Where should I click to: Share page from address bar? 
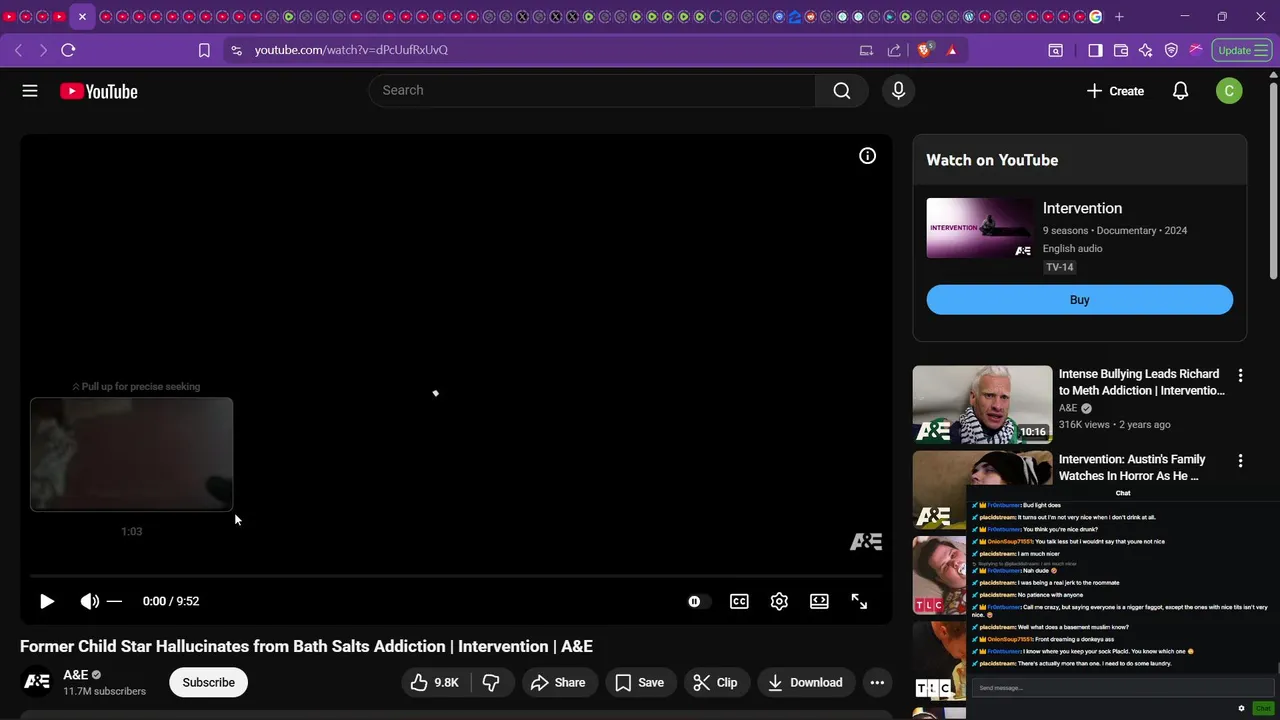tap(894, 50)
